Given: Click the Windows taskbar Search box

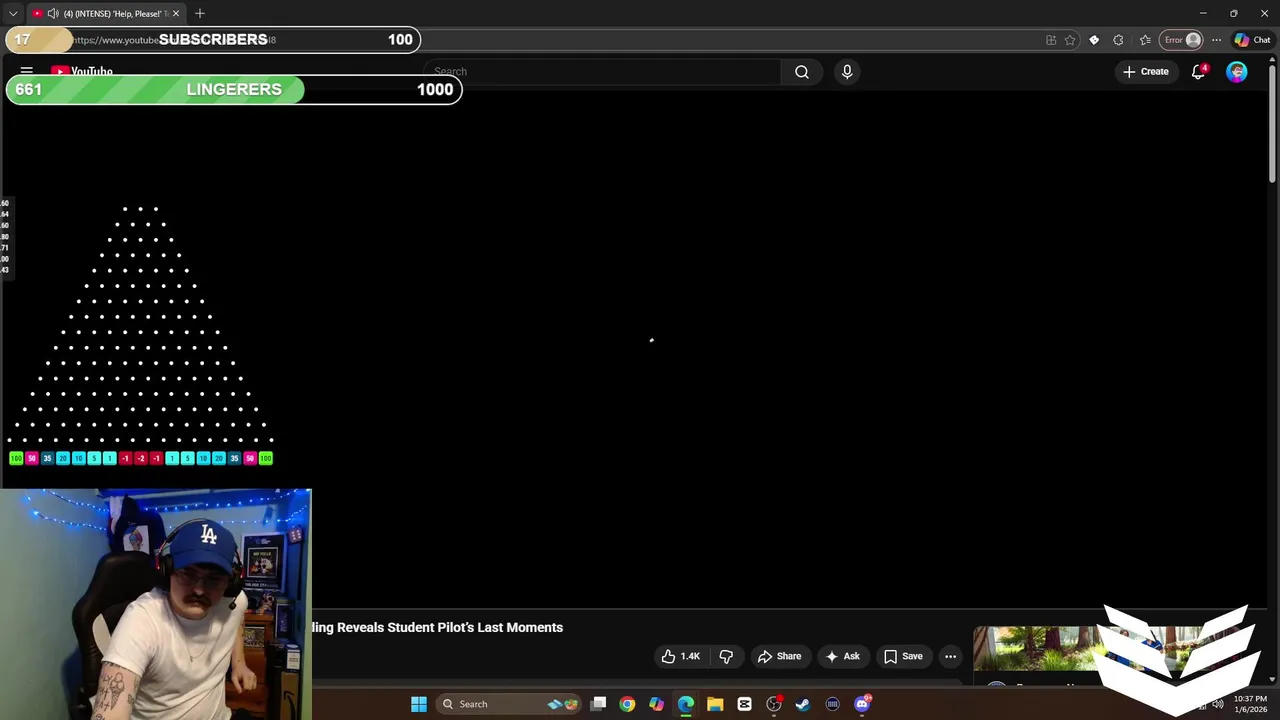Looking at the screenshot, I should (x=510, y=704).
